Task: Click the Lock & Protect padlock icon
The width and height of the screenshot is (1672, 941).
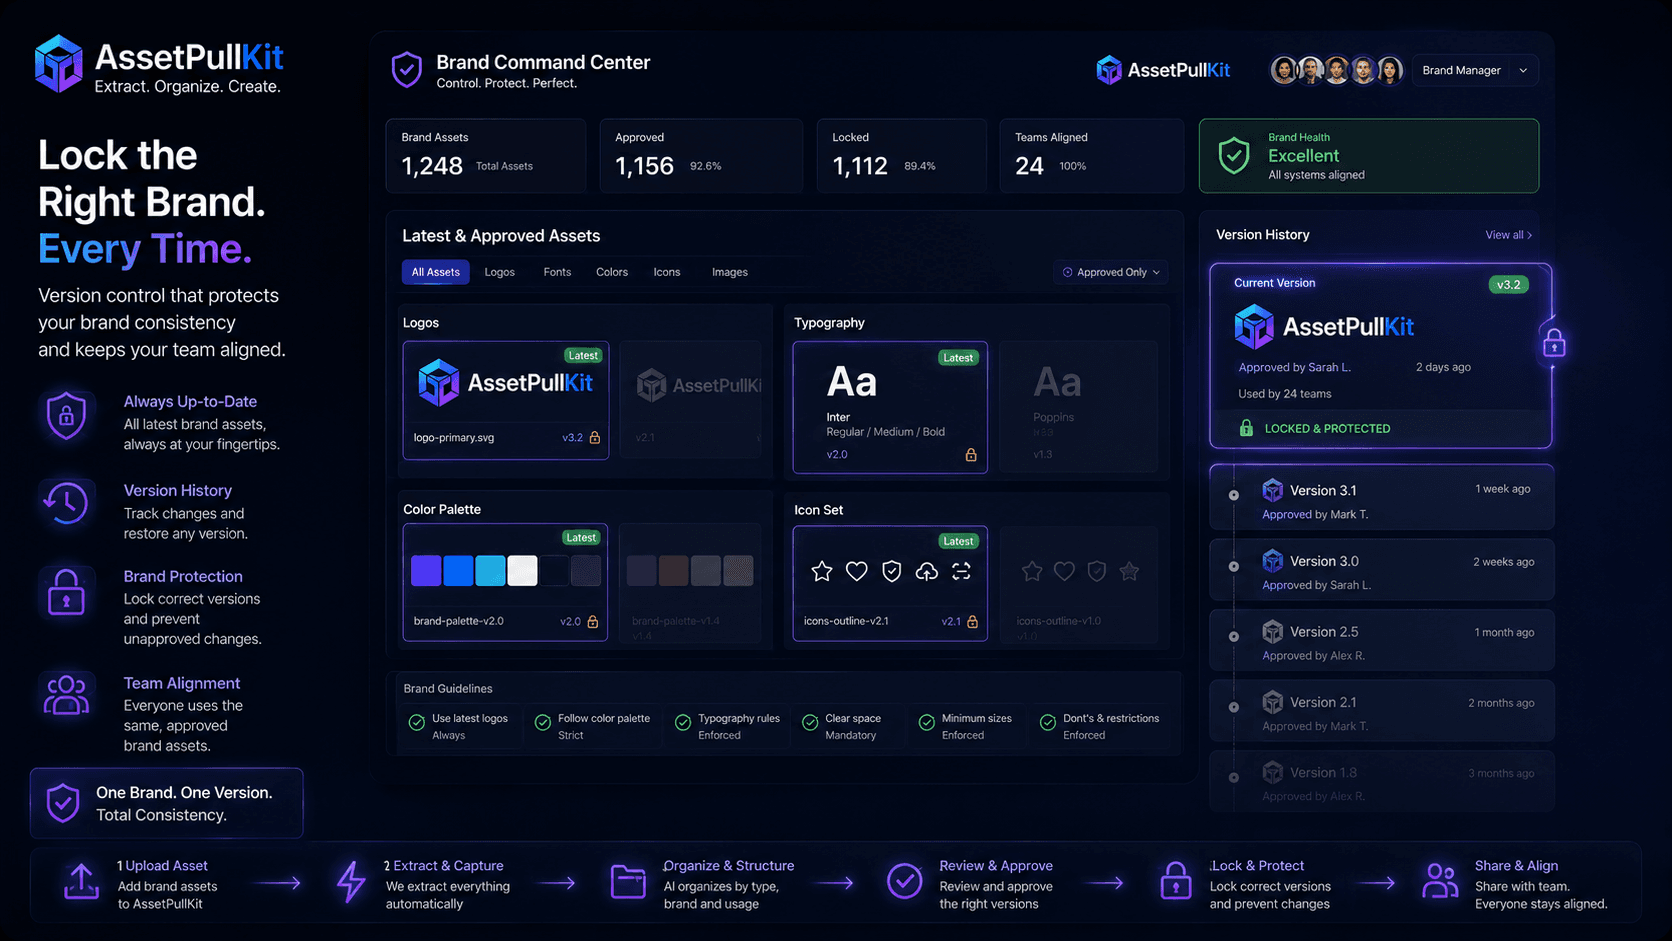Action: pos(1176,881)
